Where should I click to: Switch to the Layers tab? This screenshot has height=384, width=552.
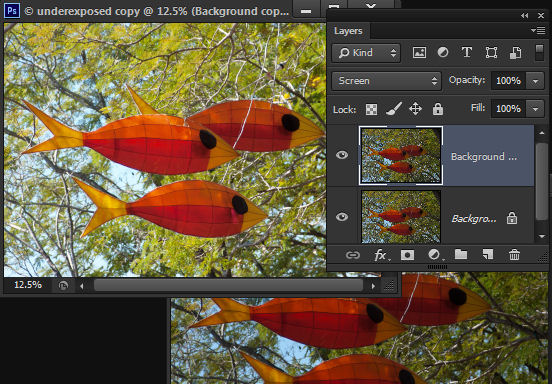pos(348,31)
